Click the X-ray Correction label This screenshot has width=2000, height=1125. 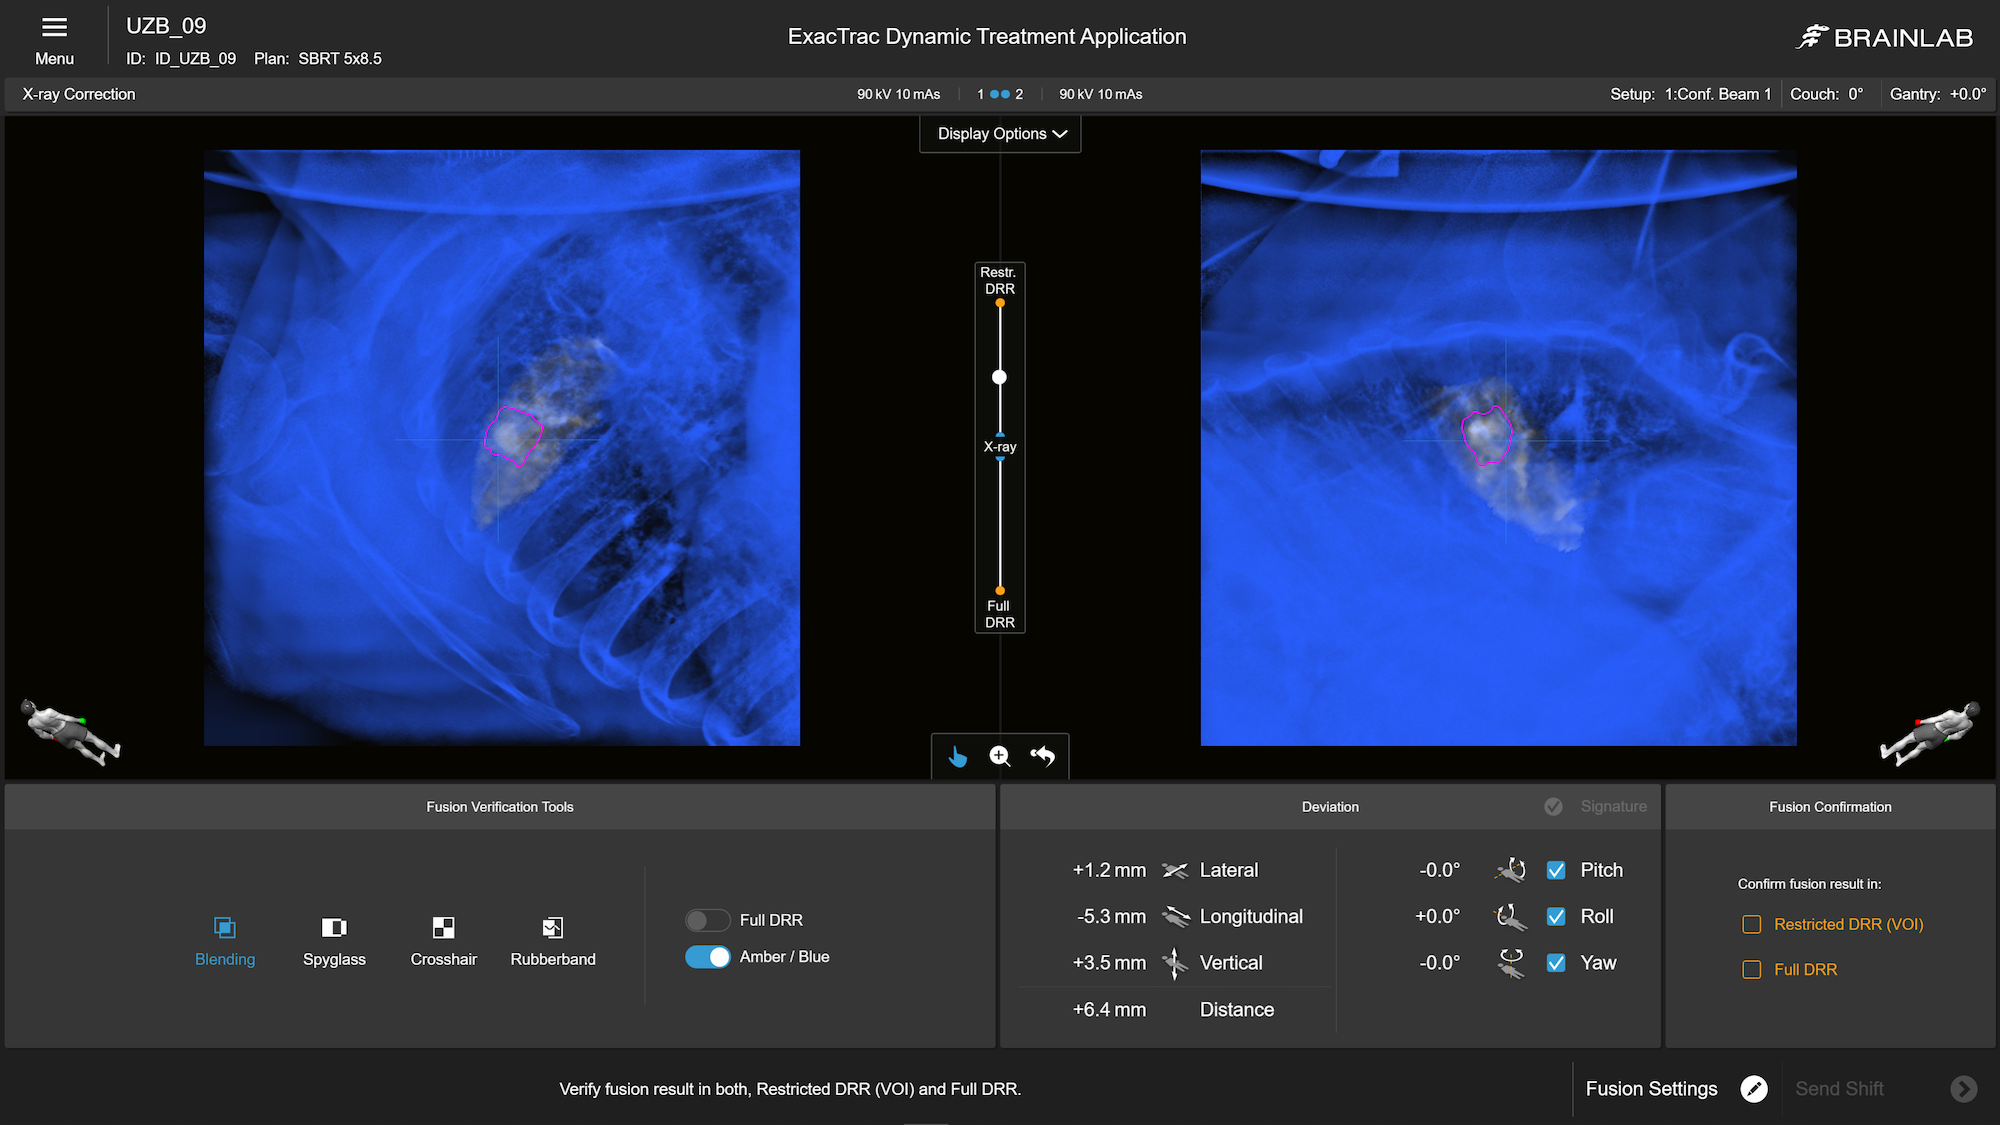(79, 94)
